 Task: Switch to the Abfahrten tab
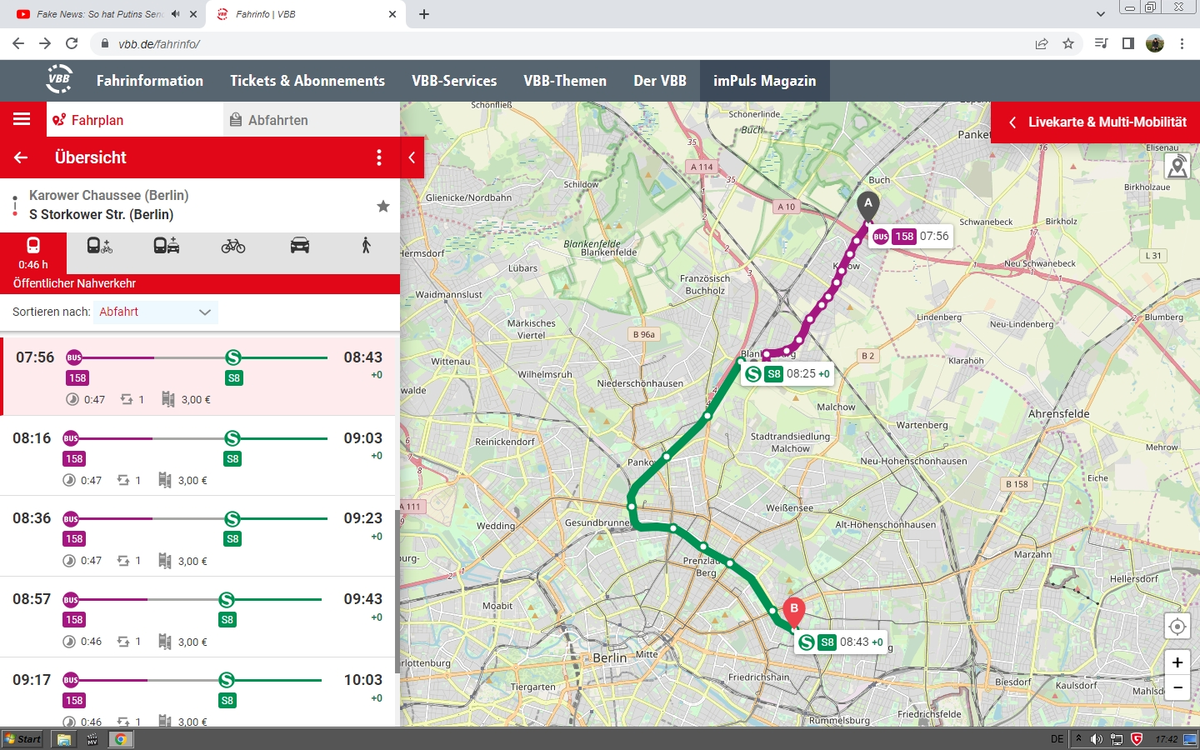pyautogui.click(x=311, y=120)
